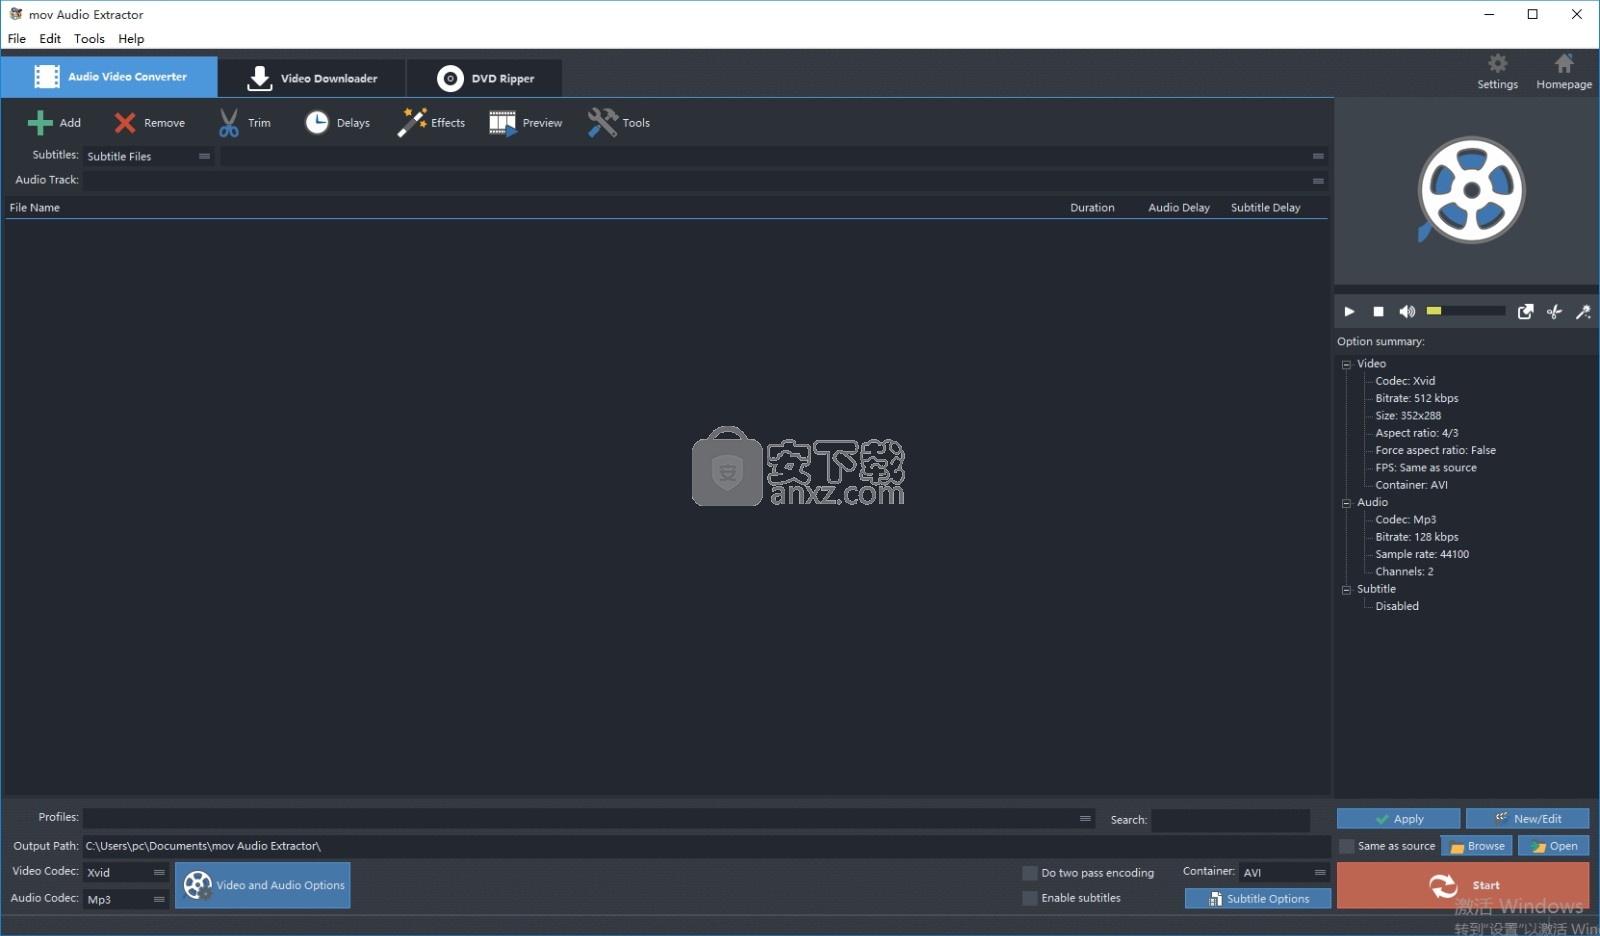Click the Subtitle Delay column header

pyautogui.click(x=1265, y=208)
